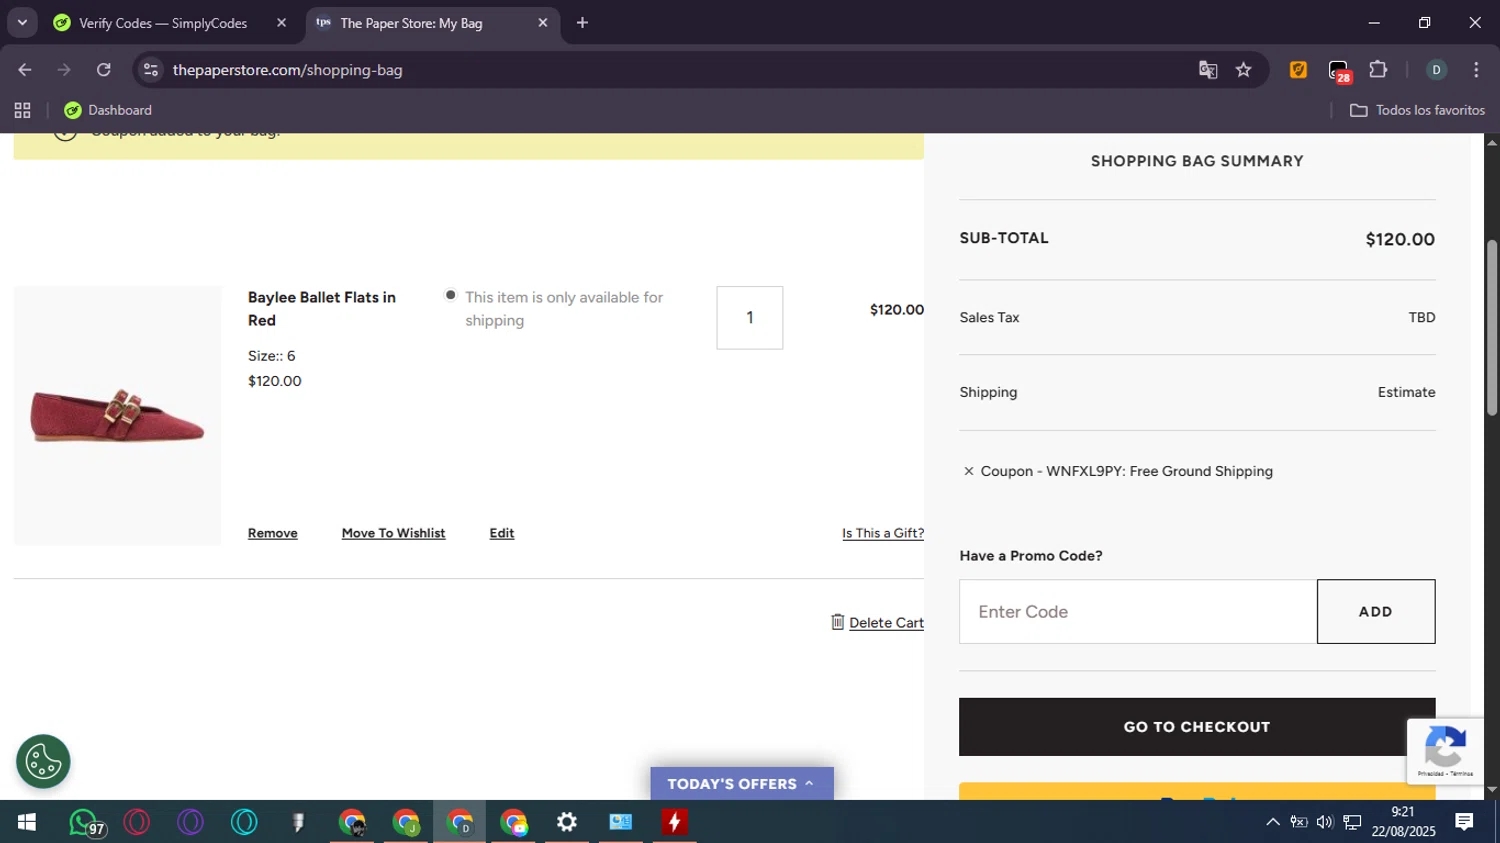Click the Delete Cart trash icon
The image size is (1500, 843).
[838, 622]
